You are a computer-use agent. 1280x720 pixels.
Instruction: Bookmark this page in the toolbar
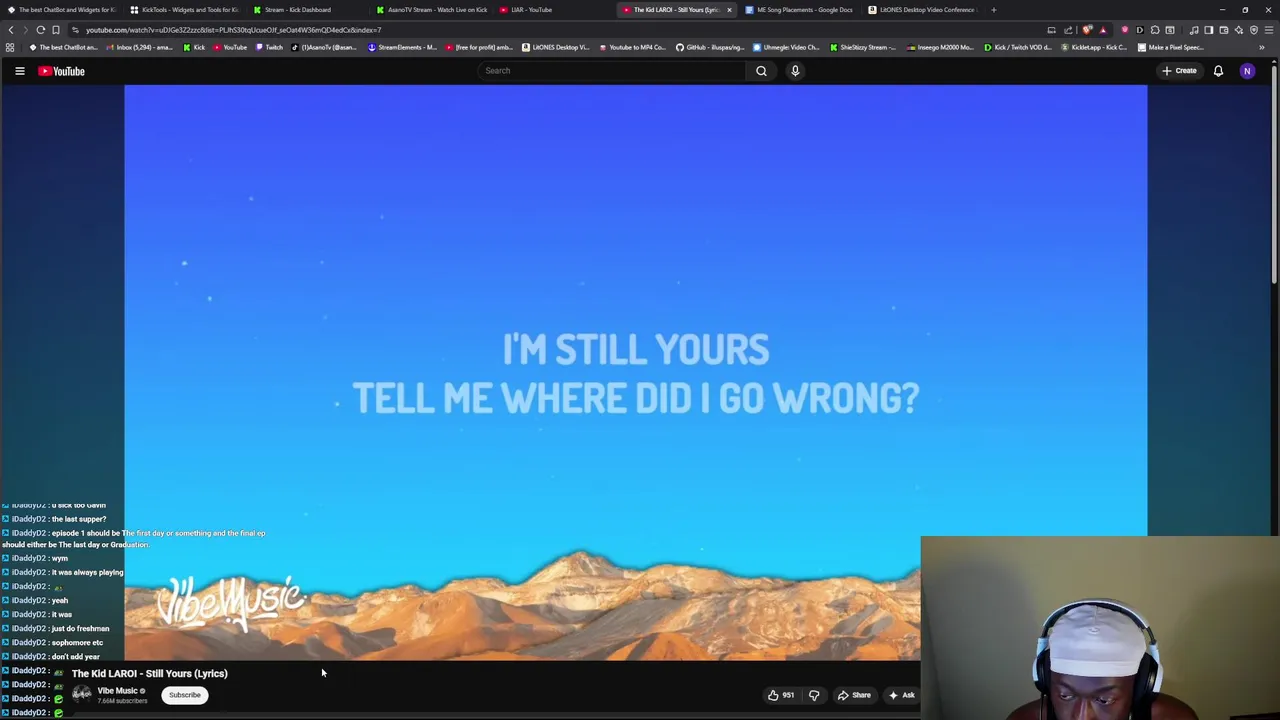pos(56,30)
